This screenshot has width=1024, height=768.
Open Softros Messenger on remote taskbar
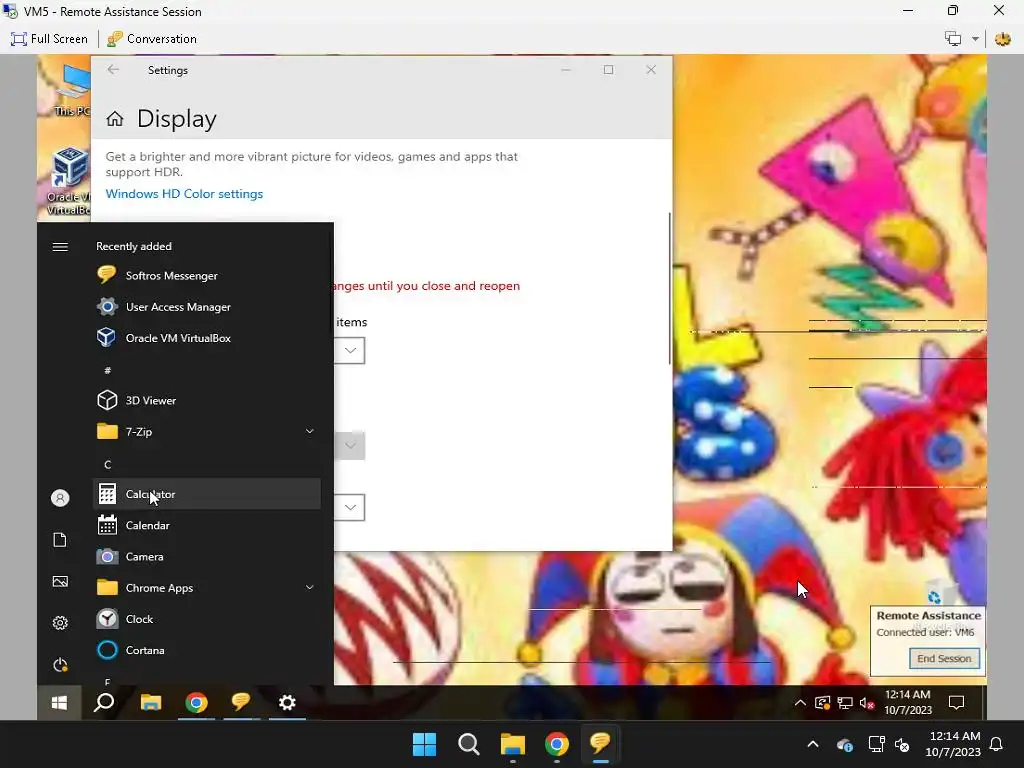pos(241,702)
